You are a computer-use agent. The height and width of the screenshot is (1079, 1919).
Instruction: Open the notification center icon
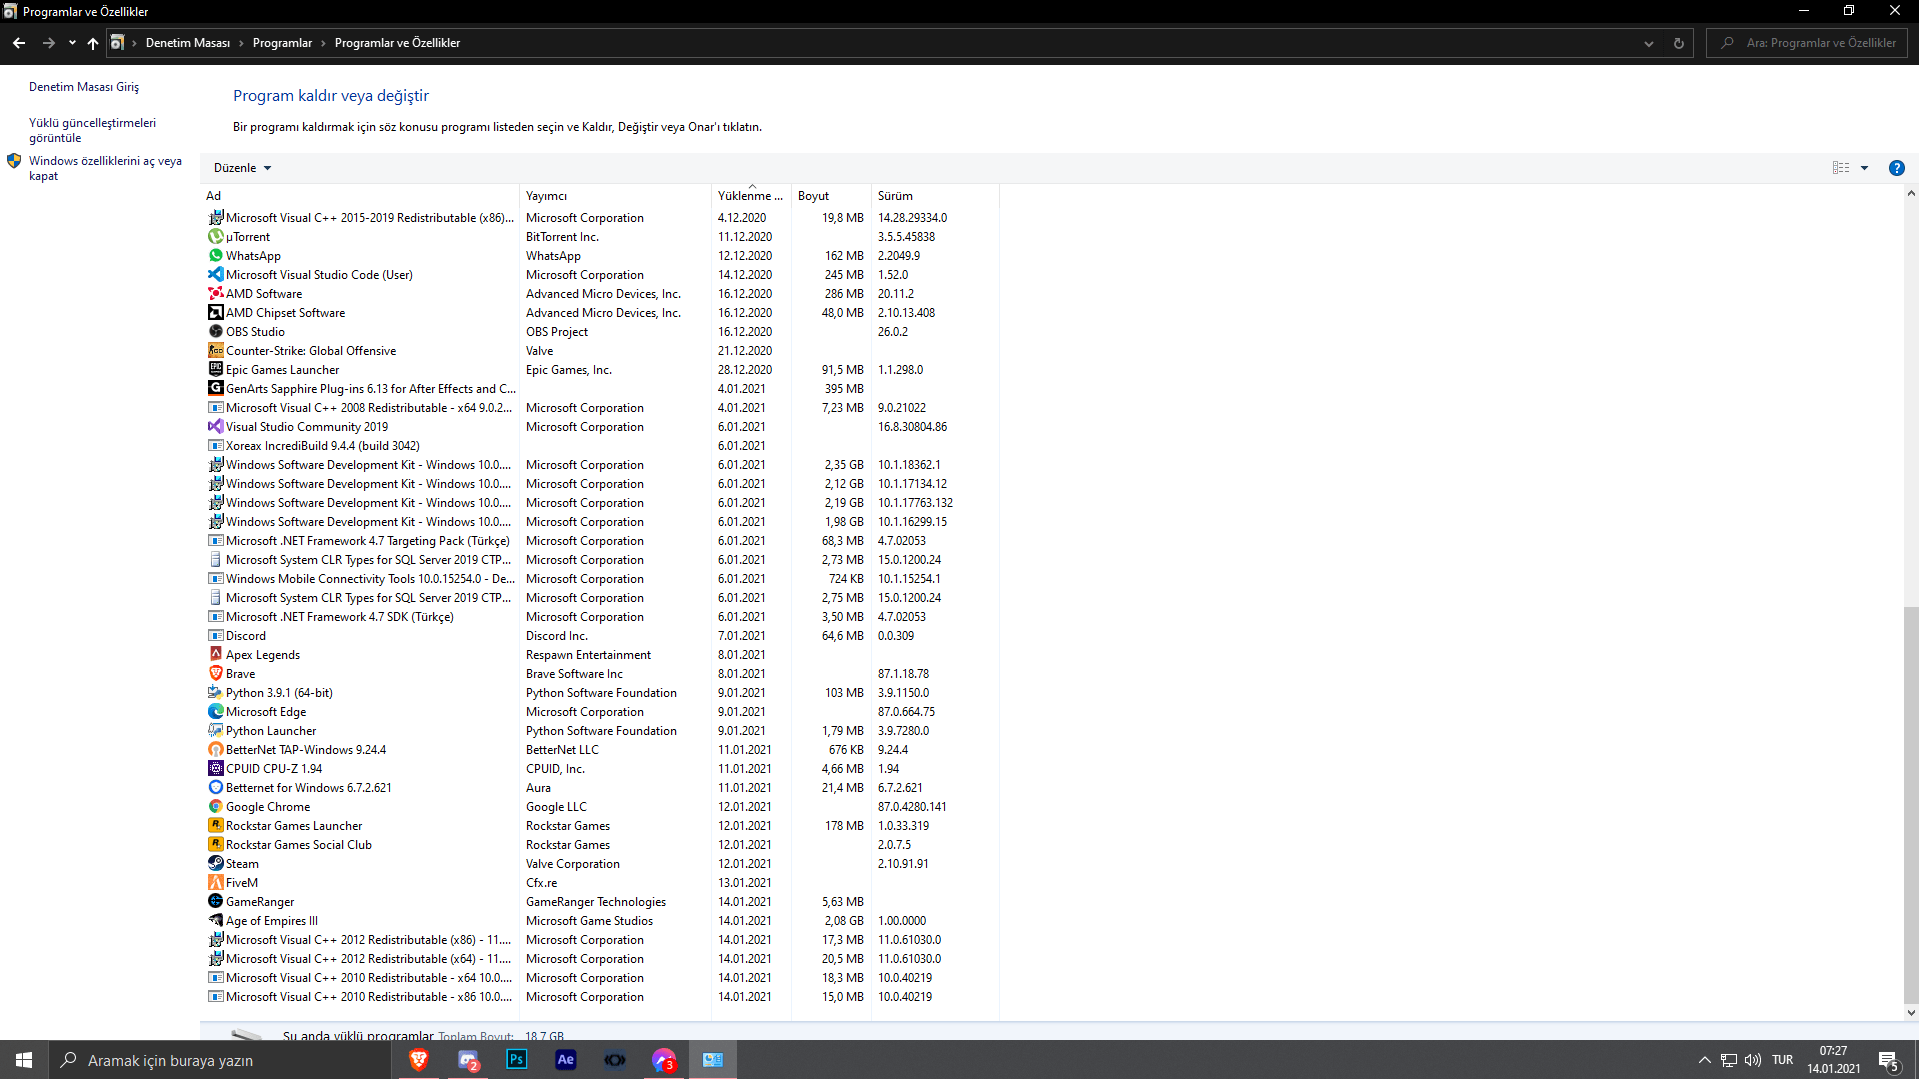click(1889, 1060)
